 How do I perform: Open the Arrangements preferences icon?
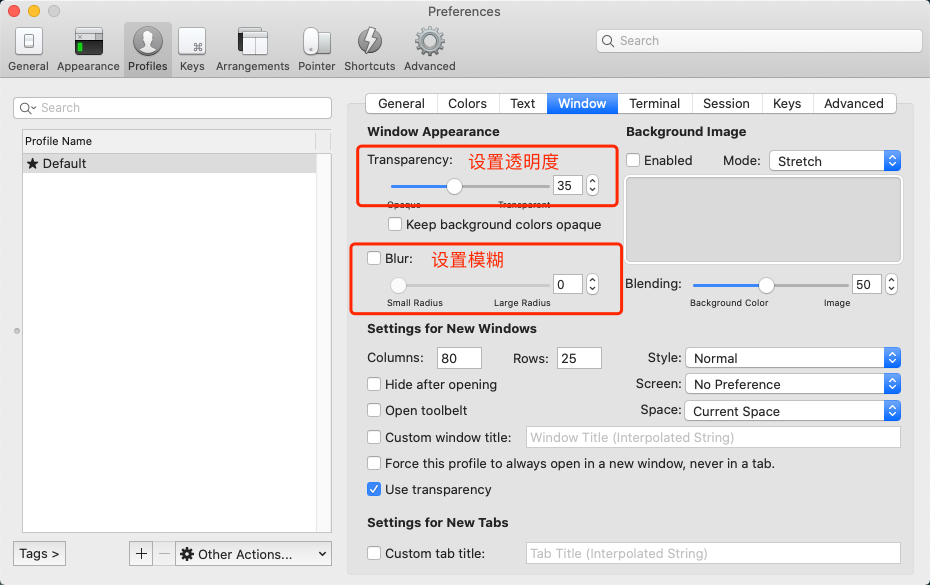[253, 42]
